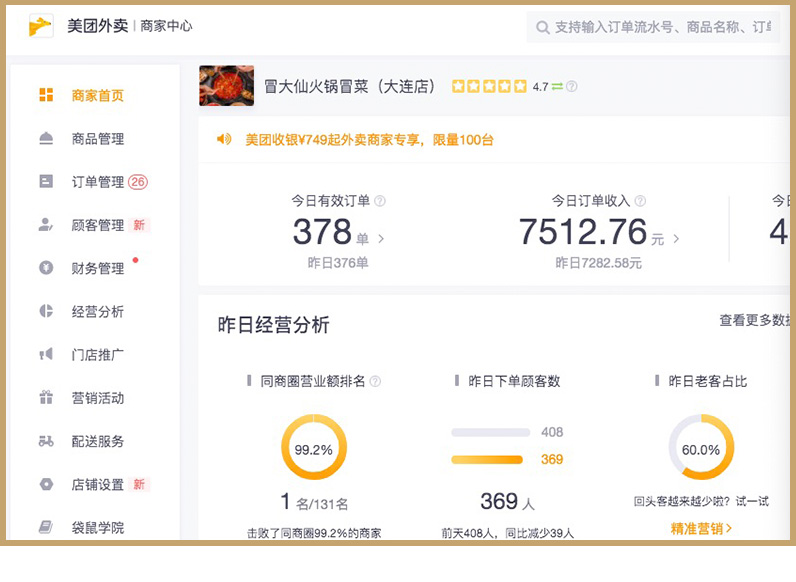This screenshot has height=582, width=796.
Task: Click the 60.0% returning customer donut chart
Action: (x=701, y=447)
